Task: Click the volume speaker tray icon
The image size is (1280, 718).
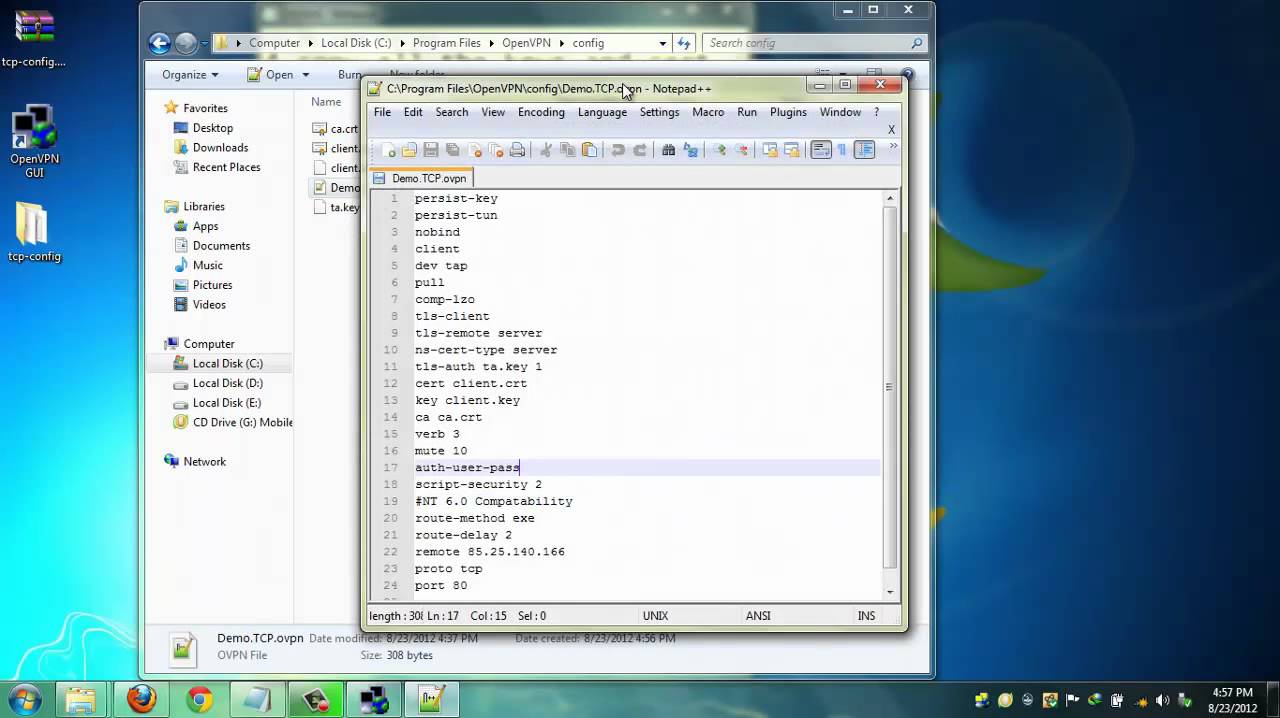Action: click(x=1161, y=700)
